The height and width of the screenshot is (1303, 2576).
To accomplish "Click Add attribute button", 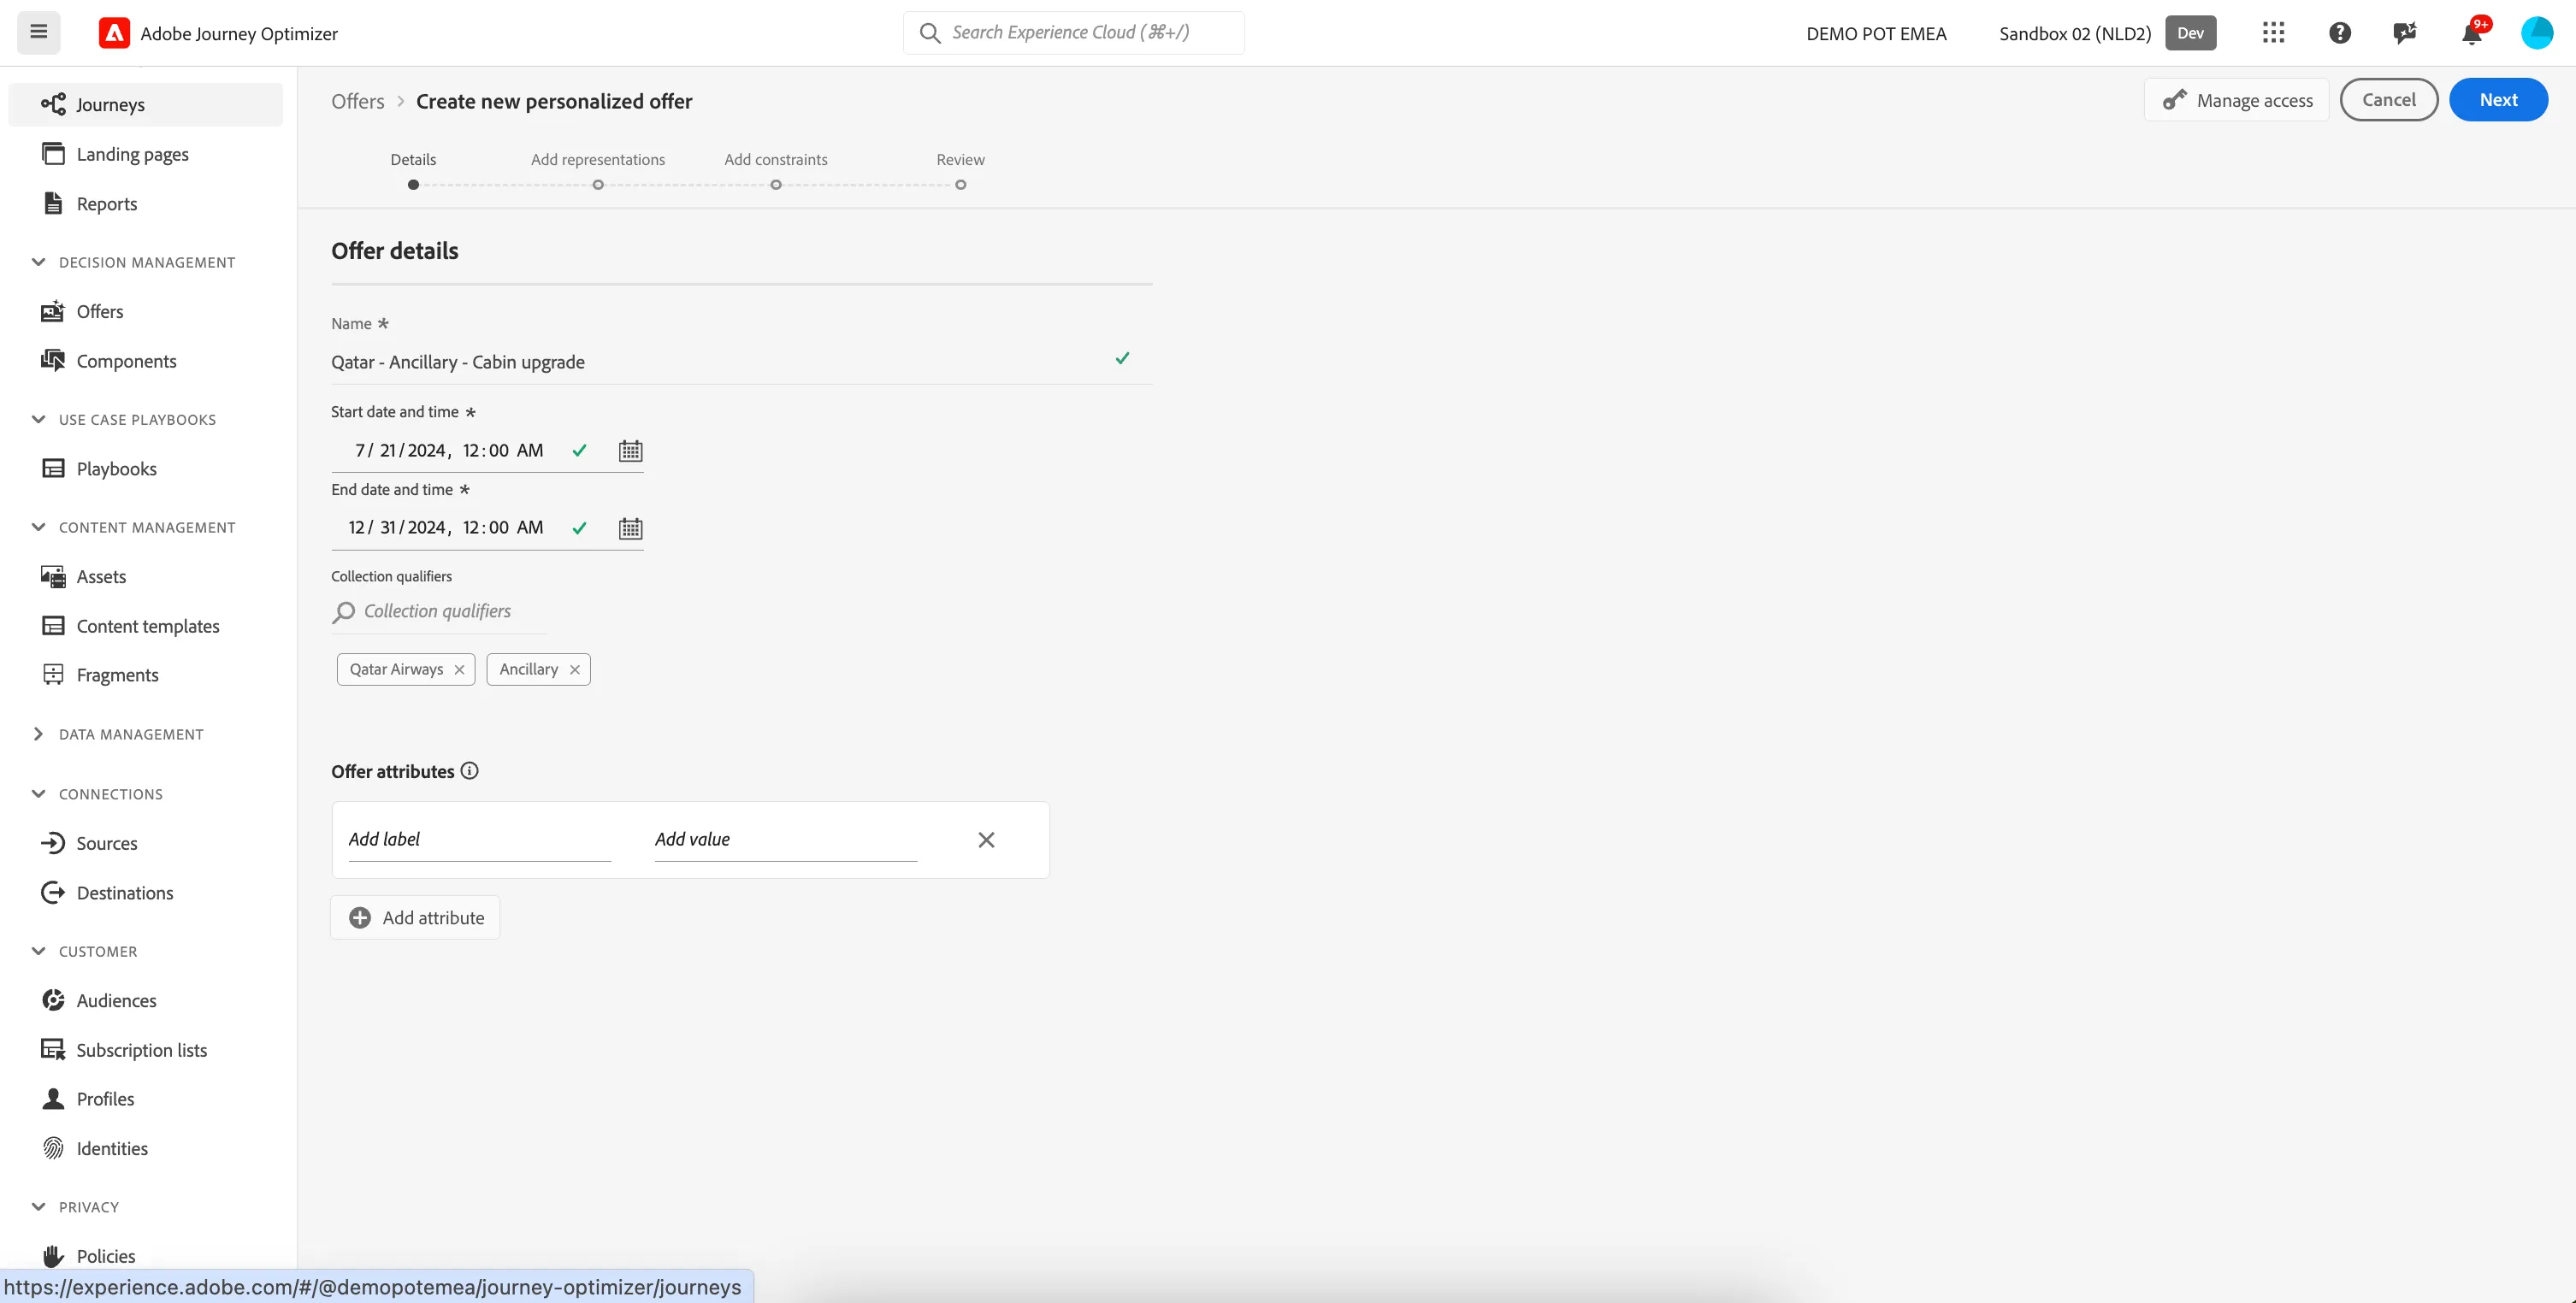I will (416, 918).
